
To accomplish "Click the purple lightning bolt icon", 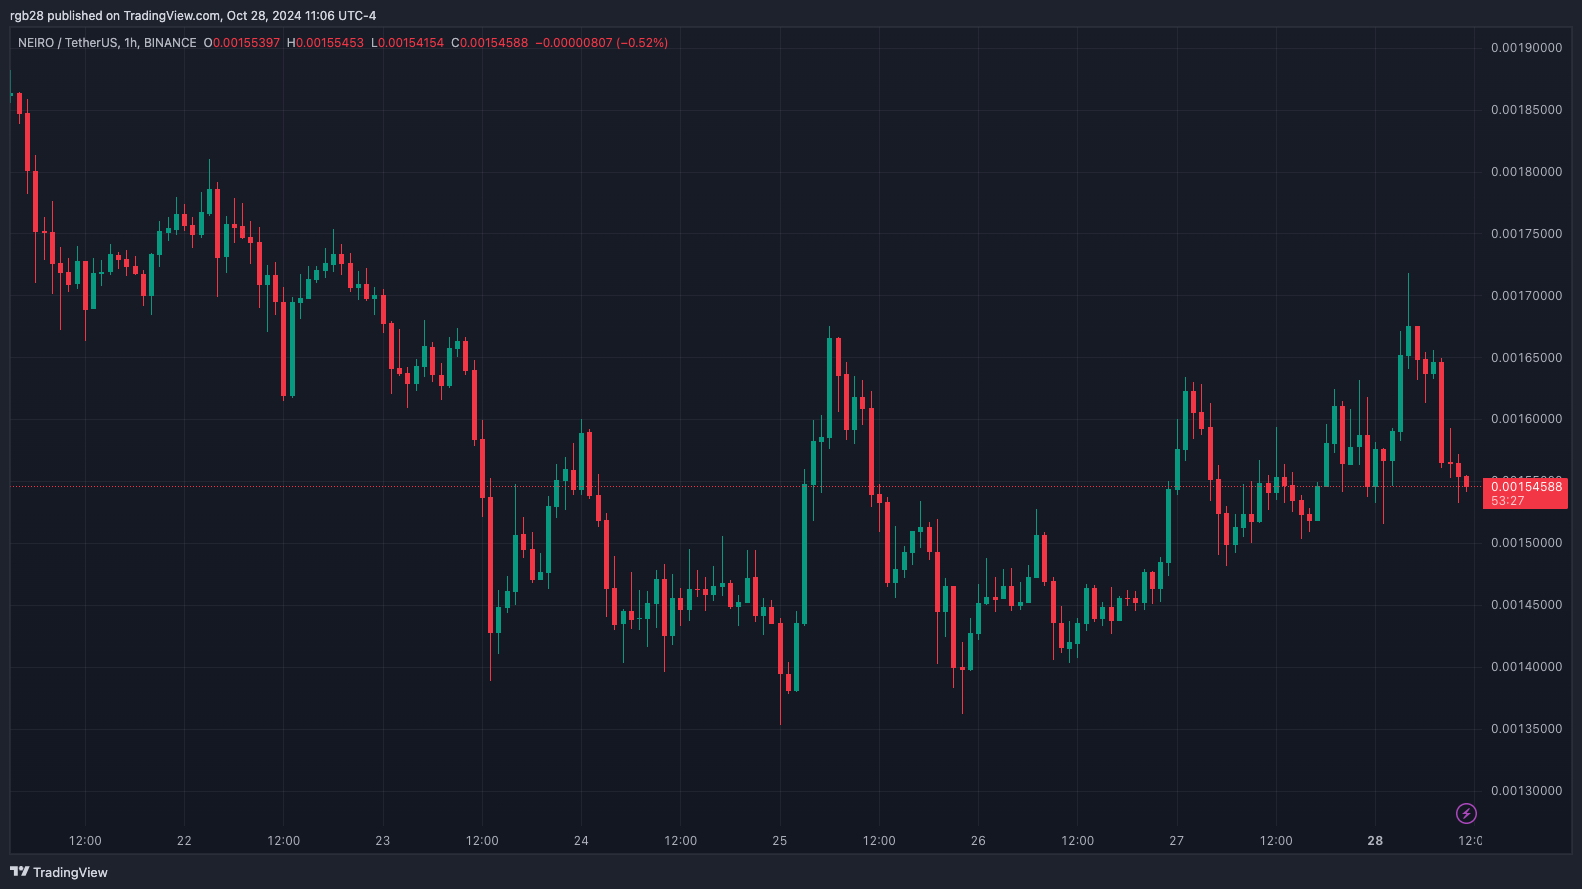I will [1466, 813].
